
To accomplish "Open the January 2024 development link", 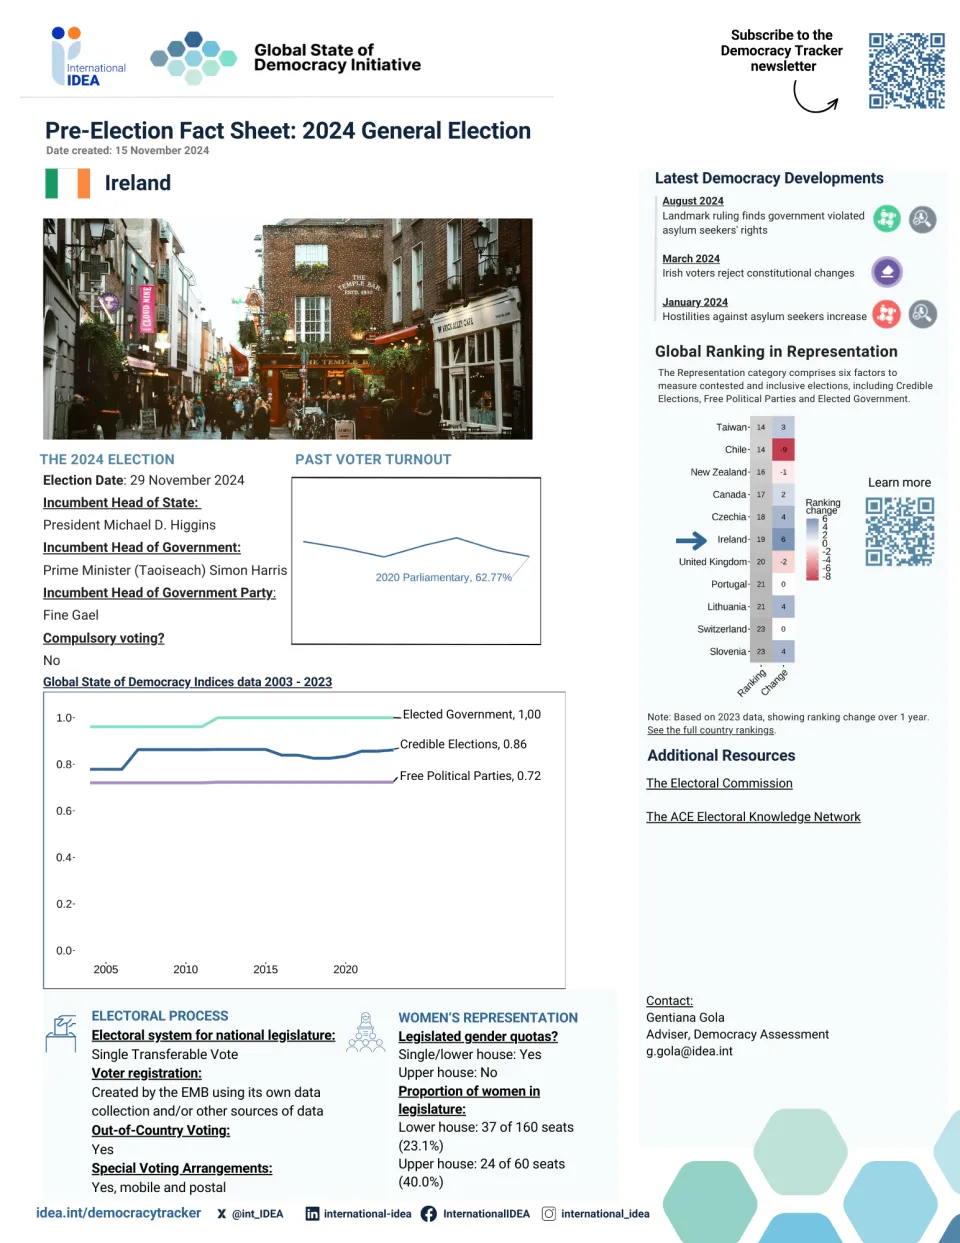I will [x=695, y=302].
